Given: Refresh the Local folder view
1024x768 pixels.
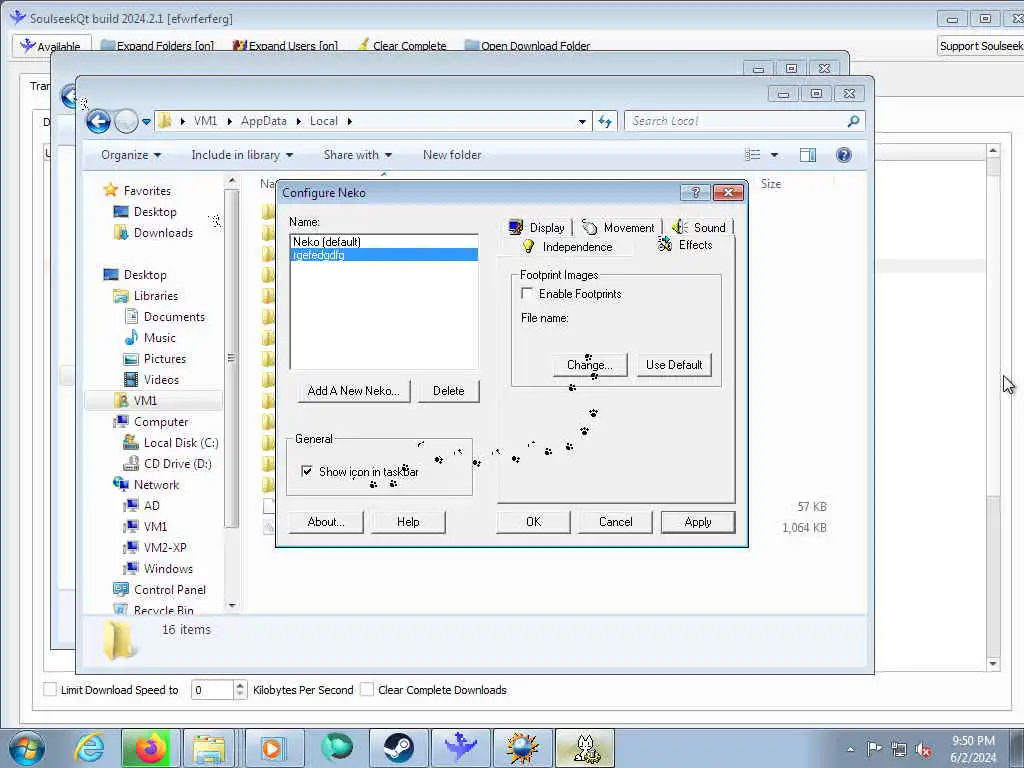Looking at the screenshot, I should click(x=605, y=121).
